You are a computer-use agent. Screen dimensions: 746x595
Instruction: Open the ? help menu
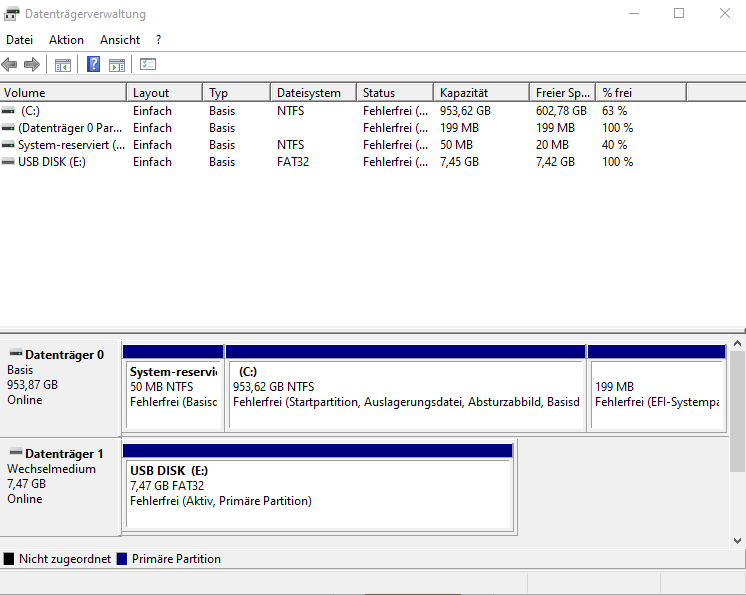158,40
